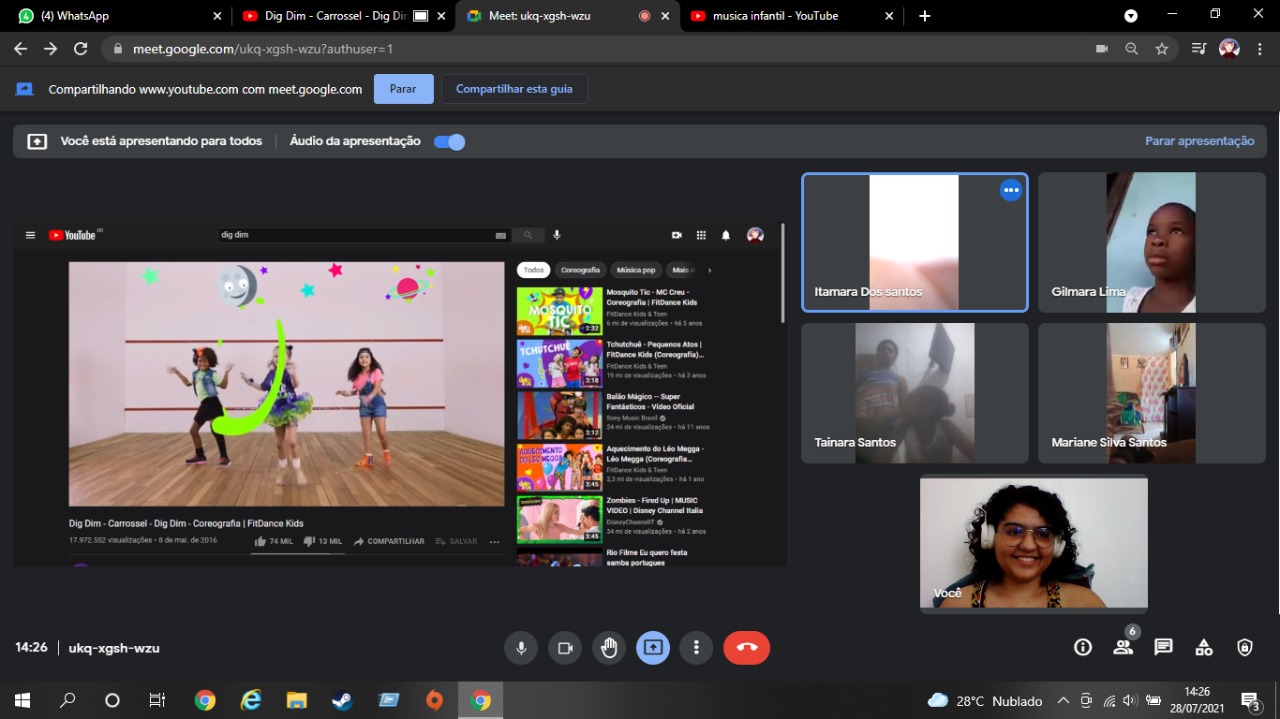1280x719 pixels.
Task: Click the raise hand icon
Action: pos(609,648)
